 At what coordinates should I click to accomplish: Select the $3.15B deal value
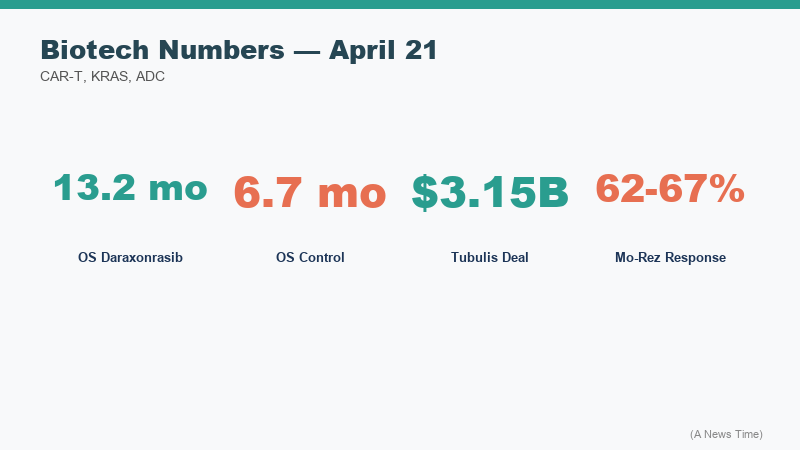tap(490, 193)
